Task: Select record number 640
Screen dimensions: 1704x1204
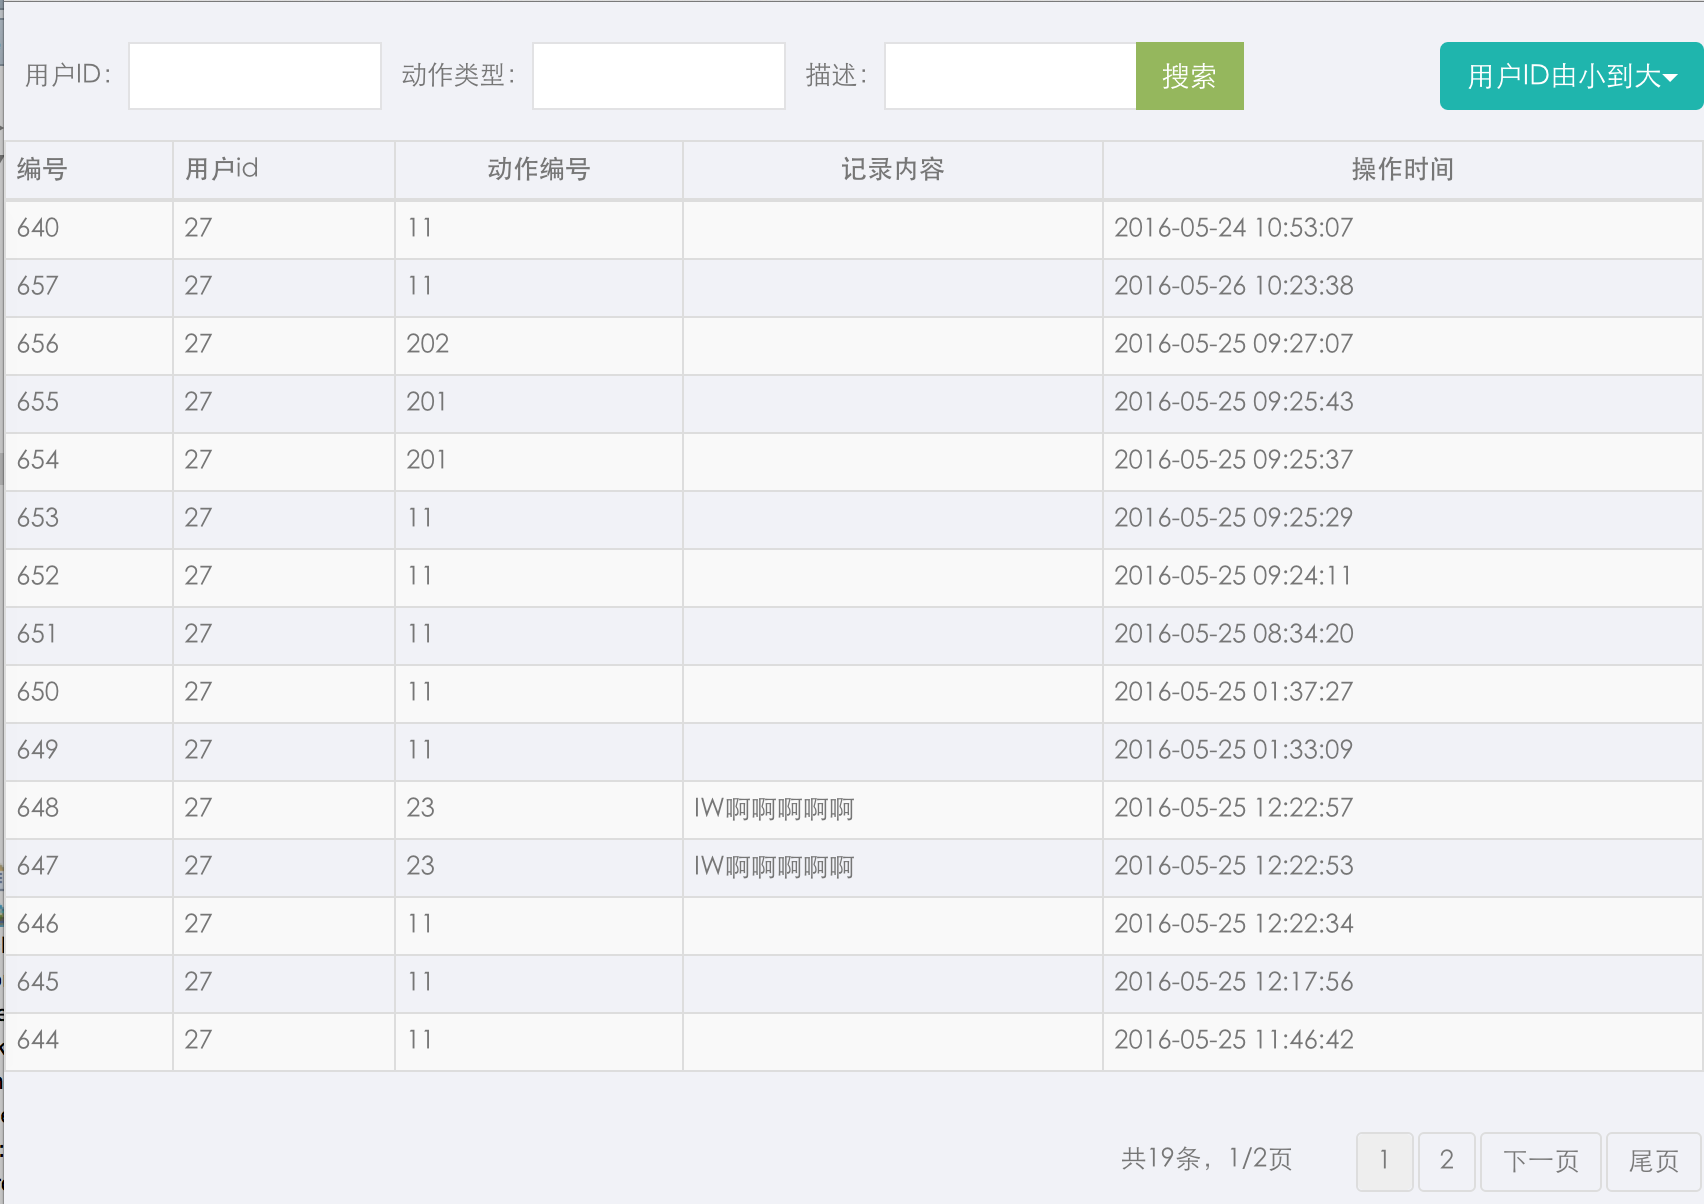Action: tap(38, 228)
